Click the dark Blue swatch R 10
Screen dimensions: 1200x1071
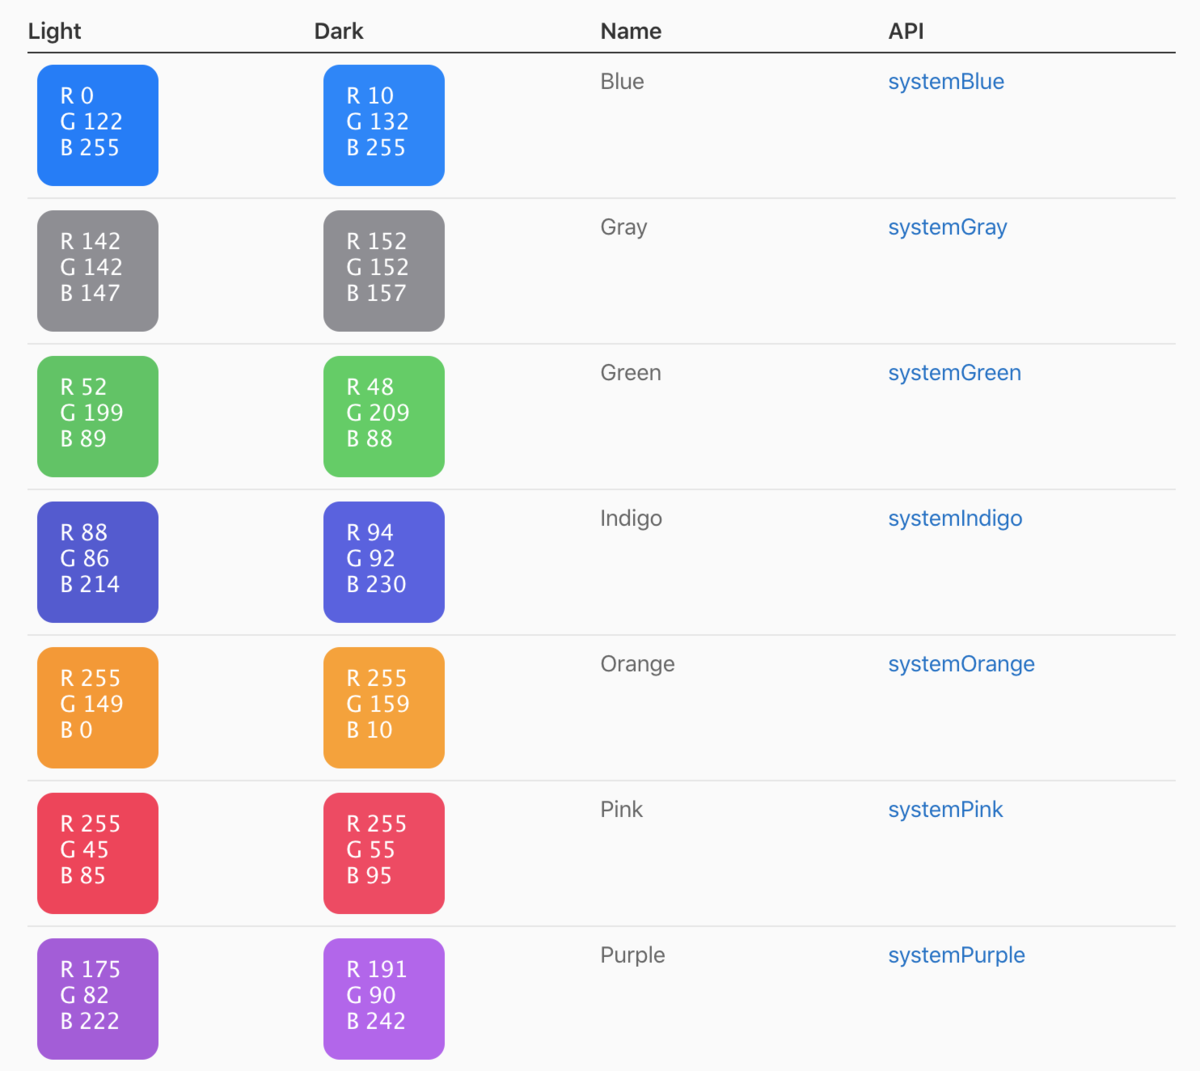(384, 125)
